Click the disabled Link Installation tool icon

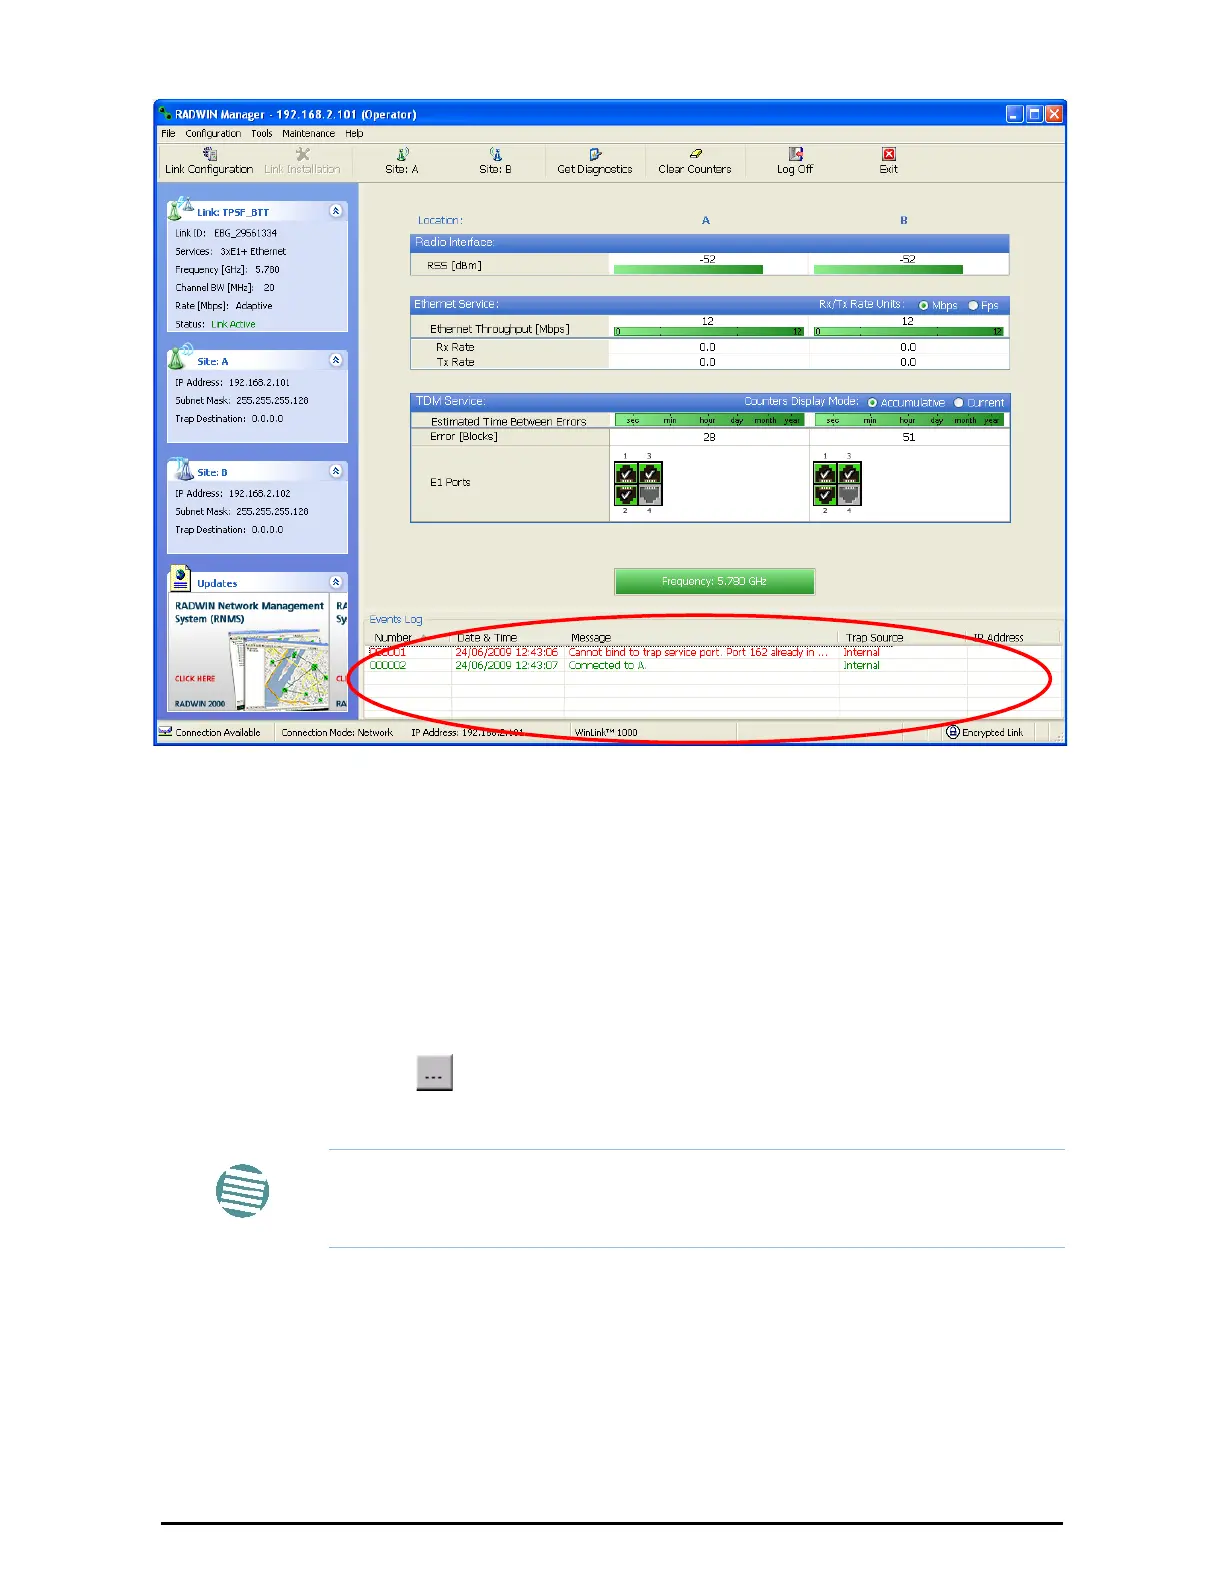(303, 154)
